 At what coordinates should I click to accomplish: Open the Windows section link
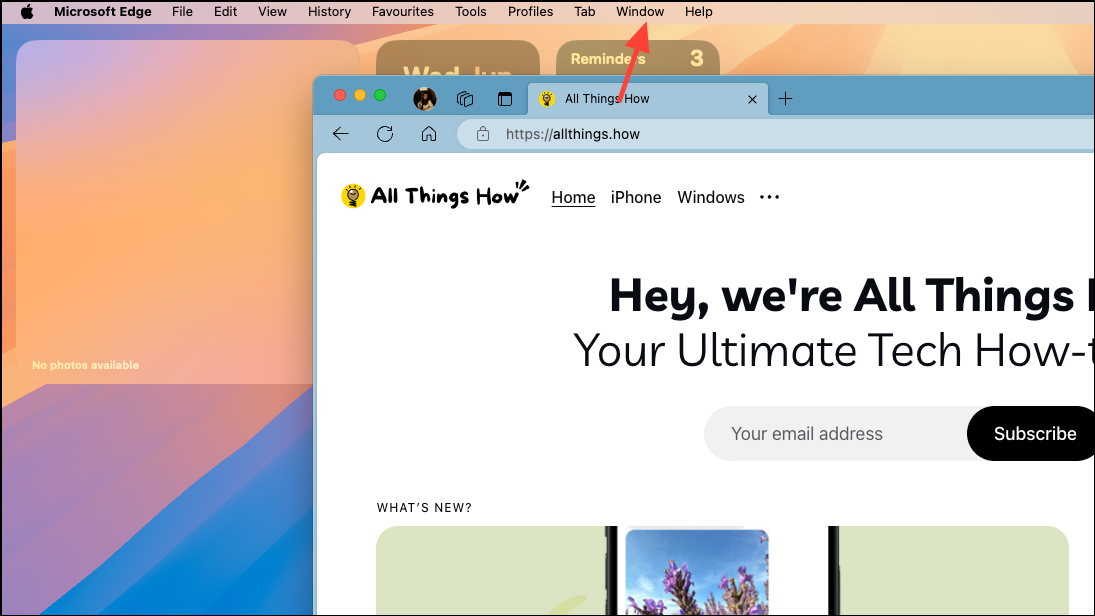point(710,197)
